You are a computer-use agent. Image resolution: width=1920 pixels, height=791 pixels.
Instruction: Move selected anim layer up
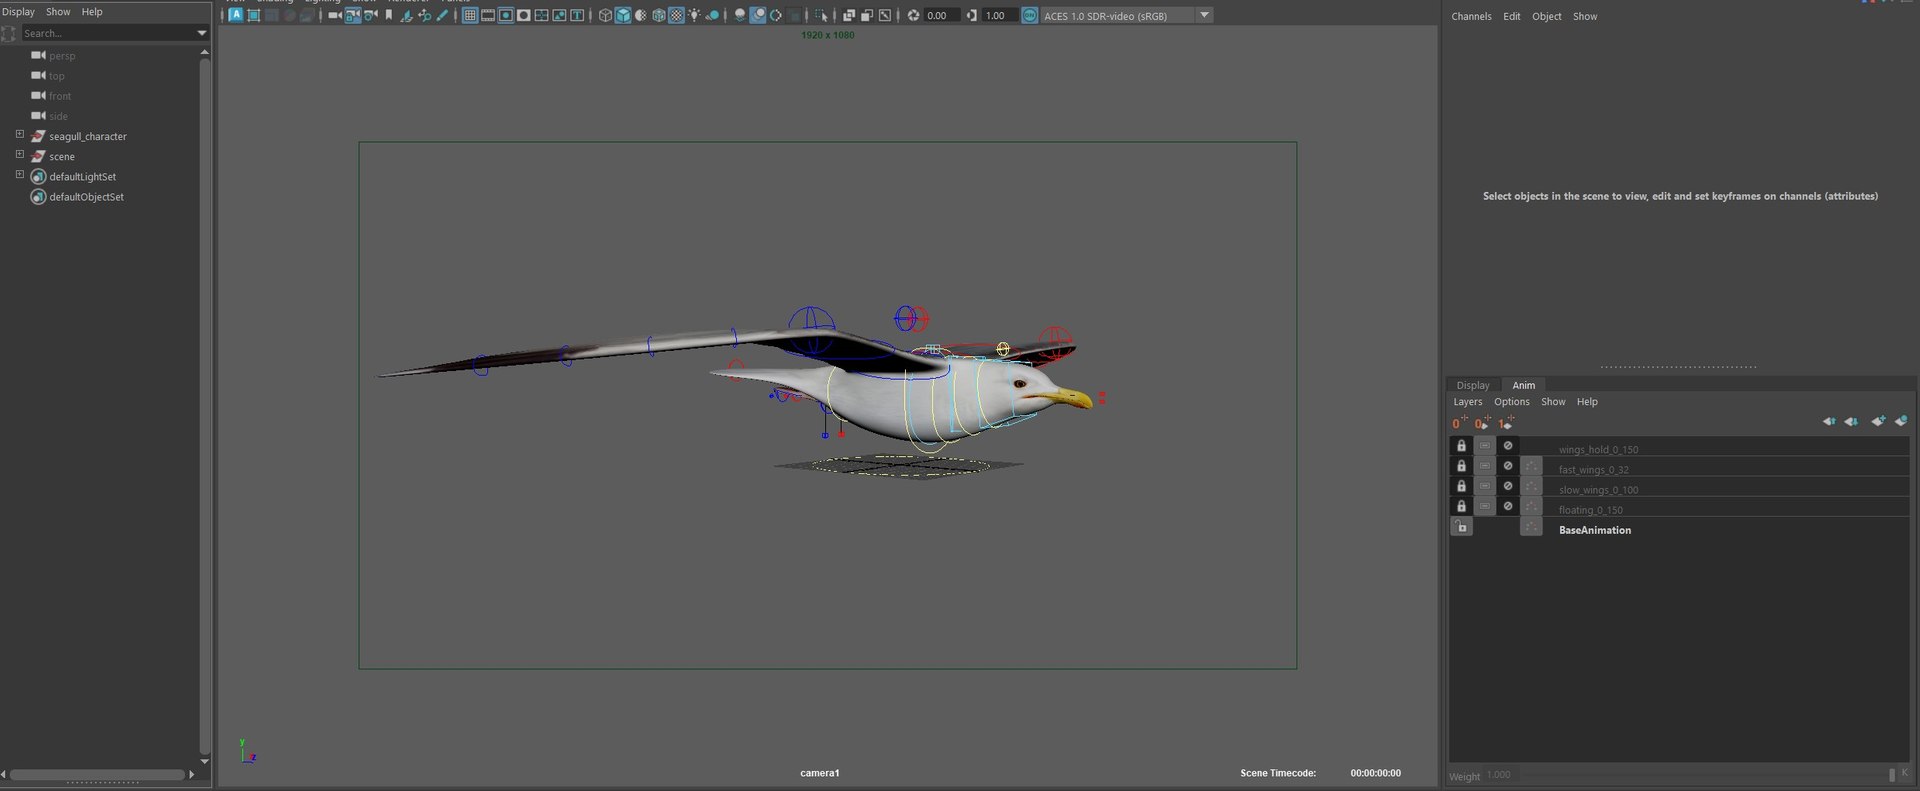click(1829, 422)
